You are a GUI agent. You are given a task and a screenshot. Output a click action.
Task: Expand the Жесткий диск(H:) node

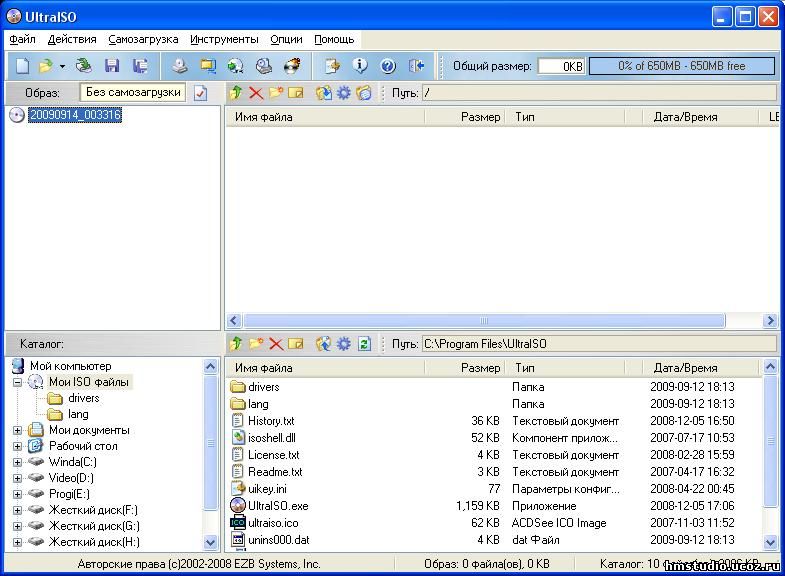18,542
